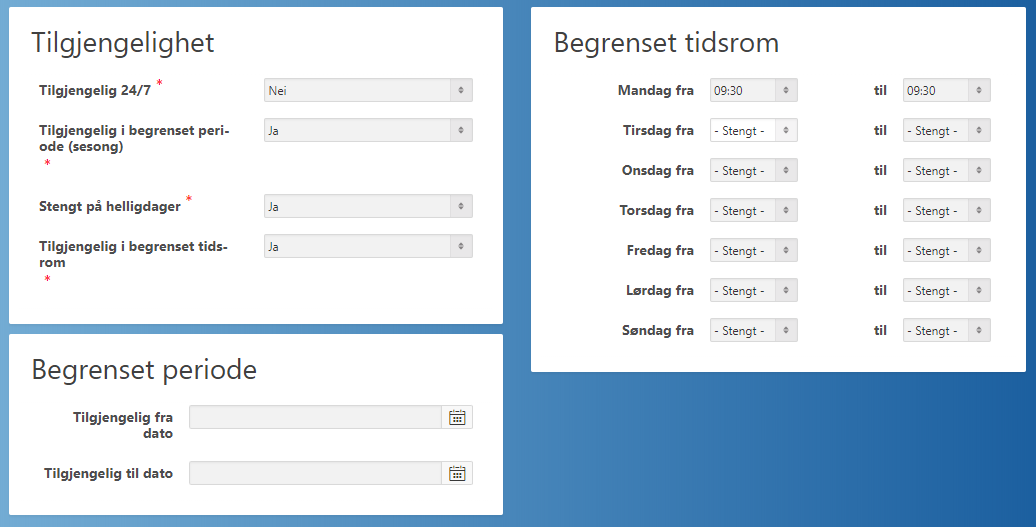Open Søndag til time dropdown
The width and height of the screenshot is (1036, 527).
947,330
